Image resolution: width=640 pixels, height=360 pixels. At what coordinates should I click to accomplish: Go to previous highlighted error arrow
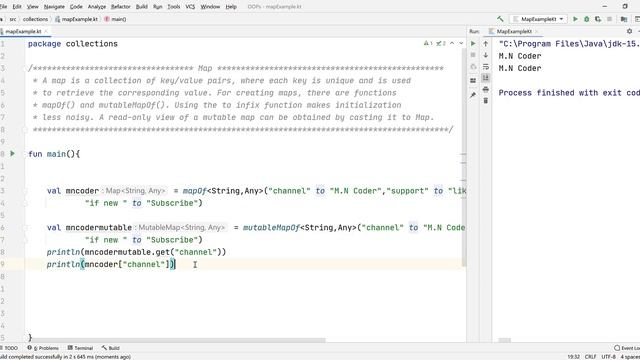[452, 43]
